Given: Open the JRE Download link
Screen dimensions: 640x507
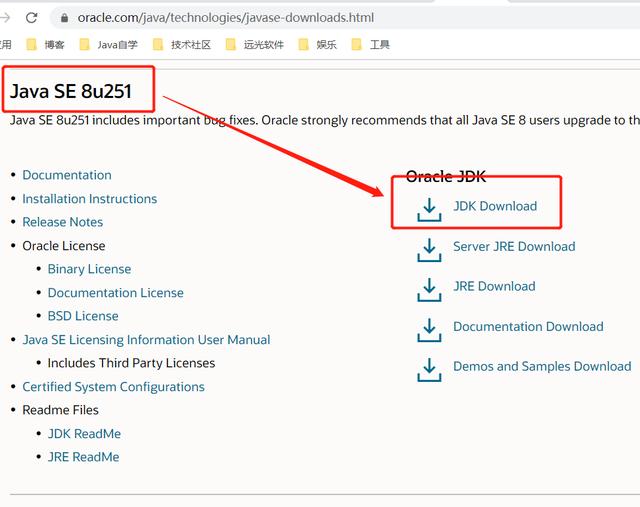Looking at the screenshot, I should pyautogui.click(x=494, y=286).
